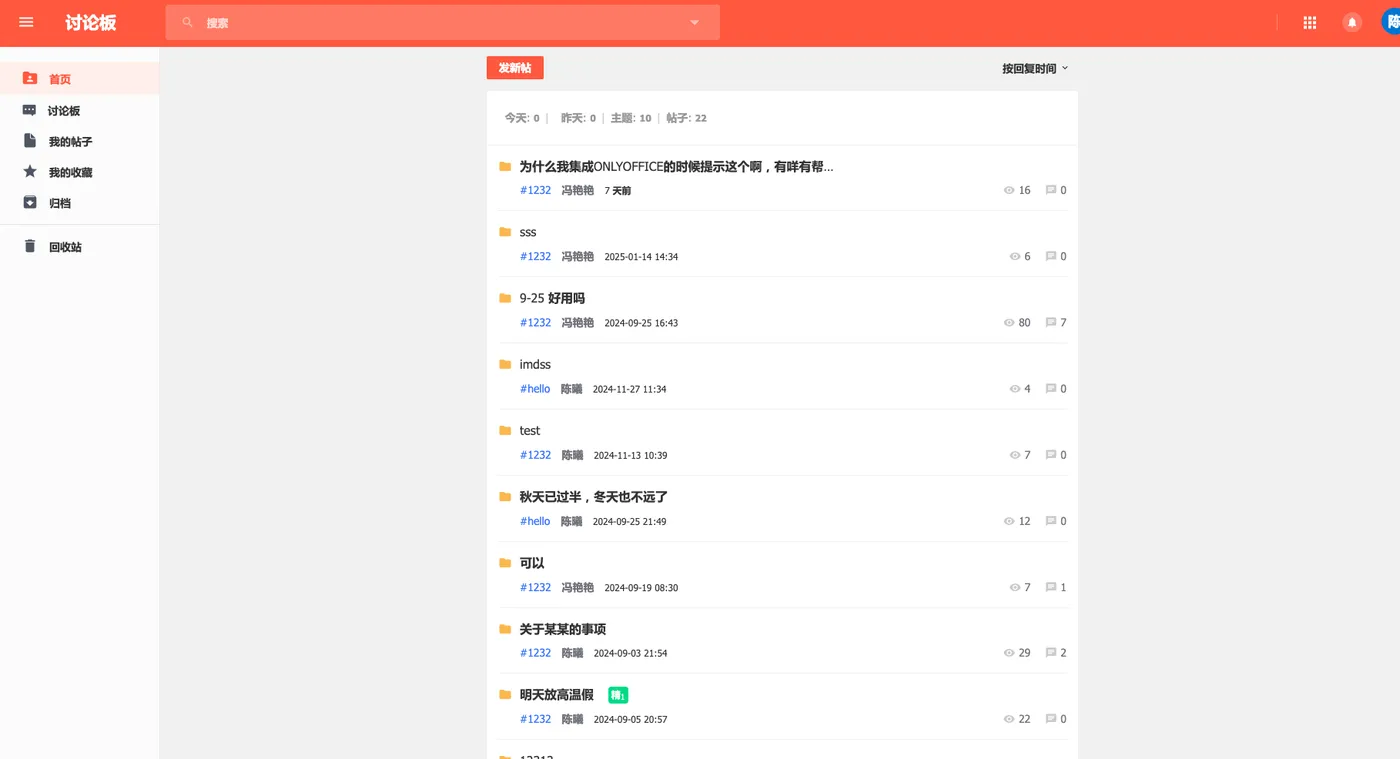Open the post titled 9-25 好用吗

(x=552, y=298)
